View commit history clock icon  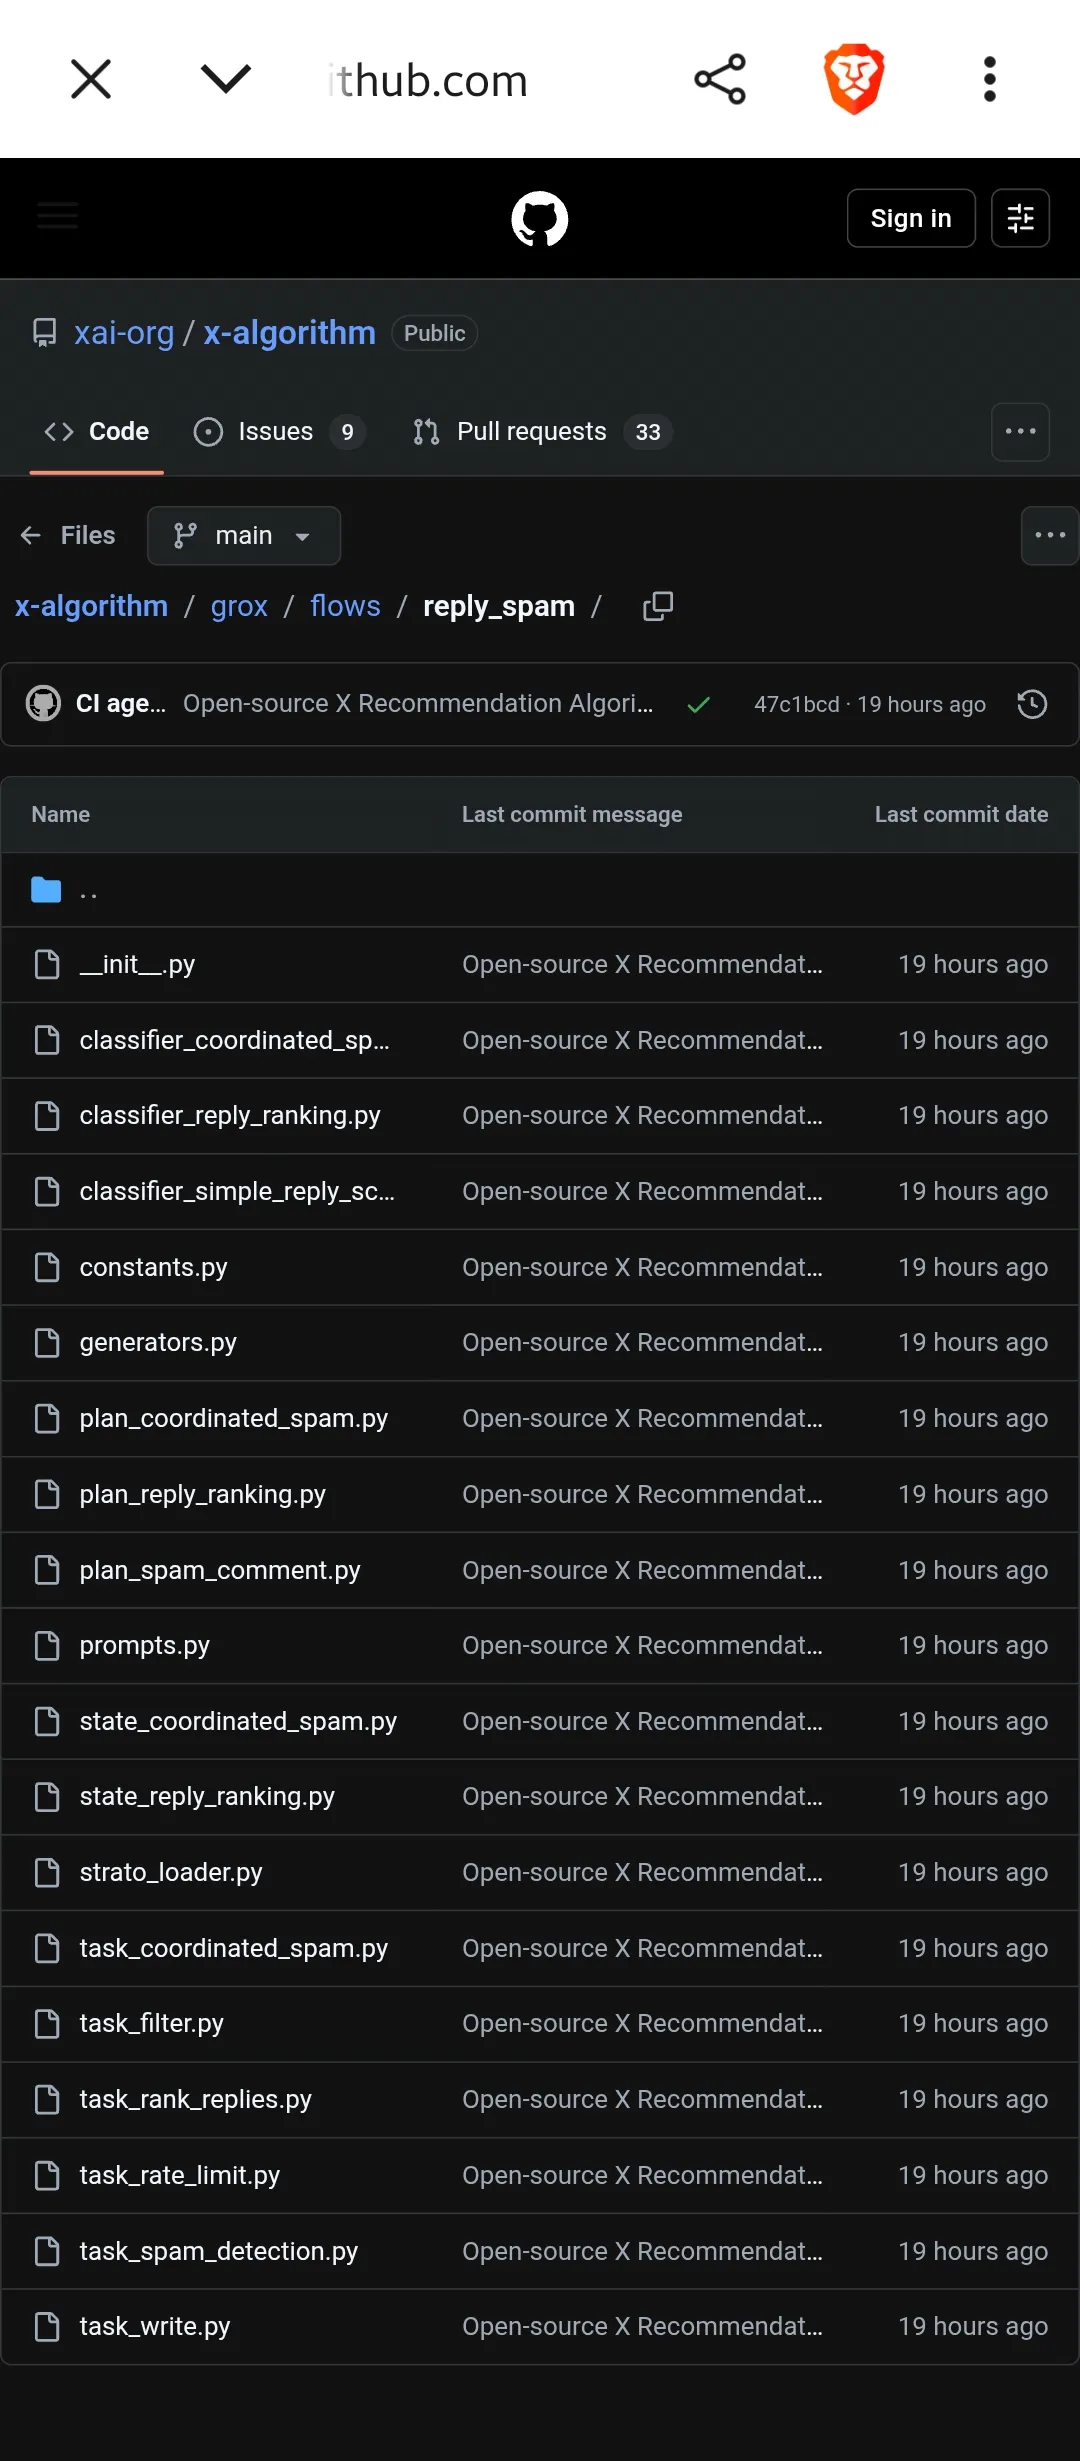point(1032,704)
